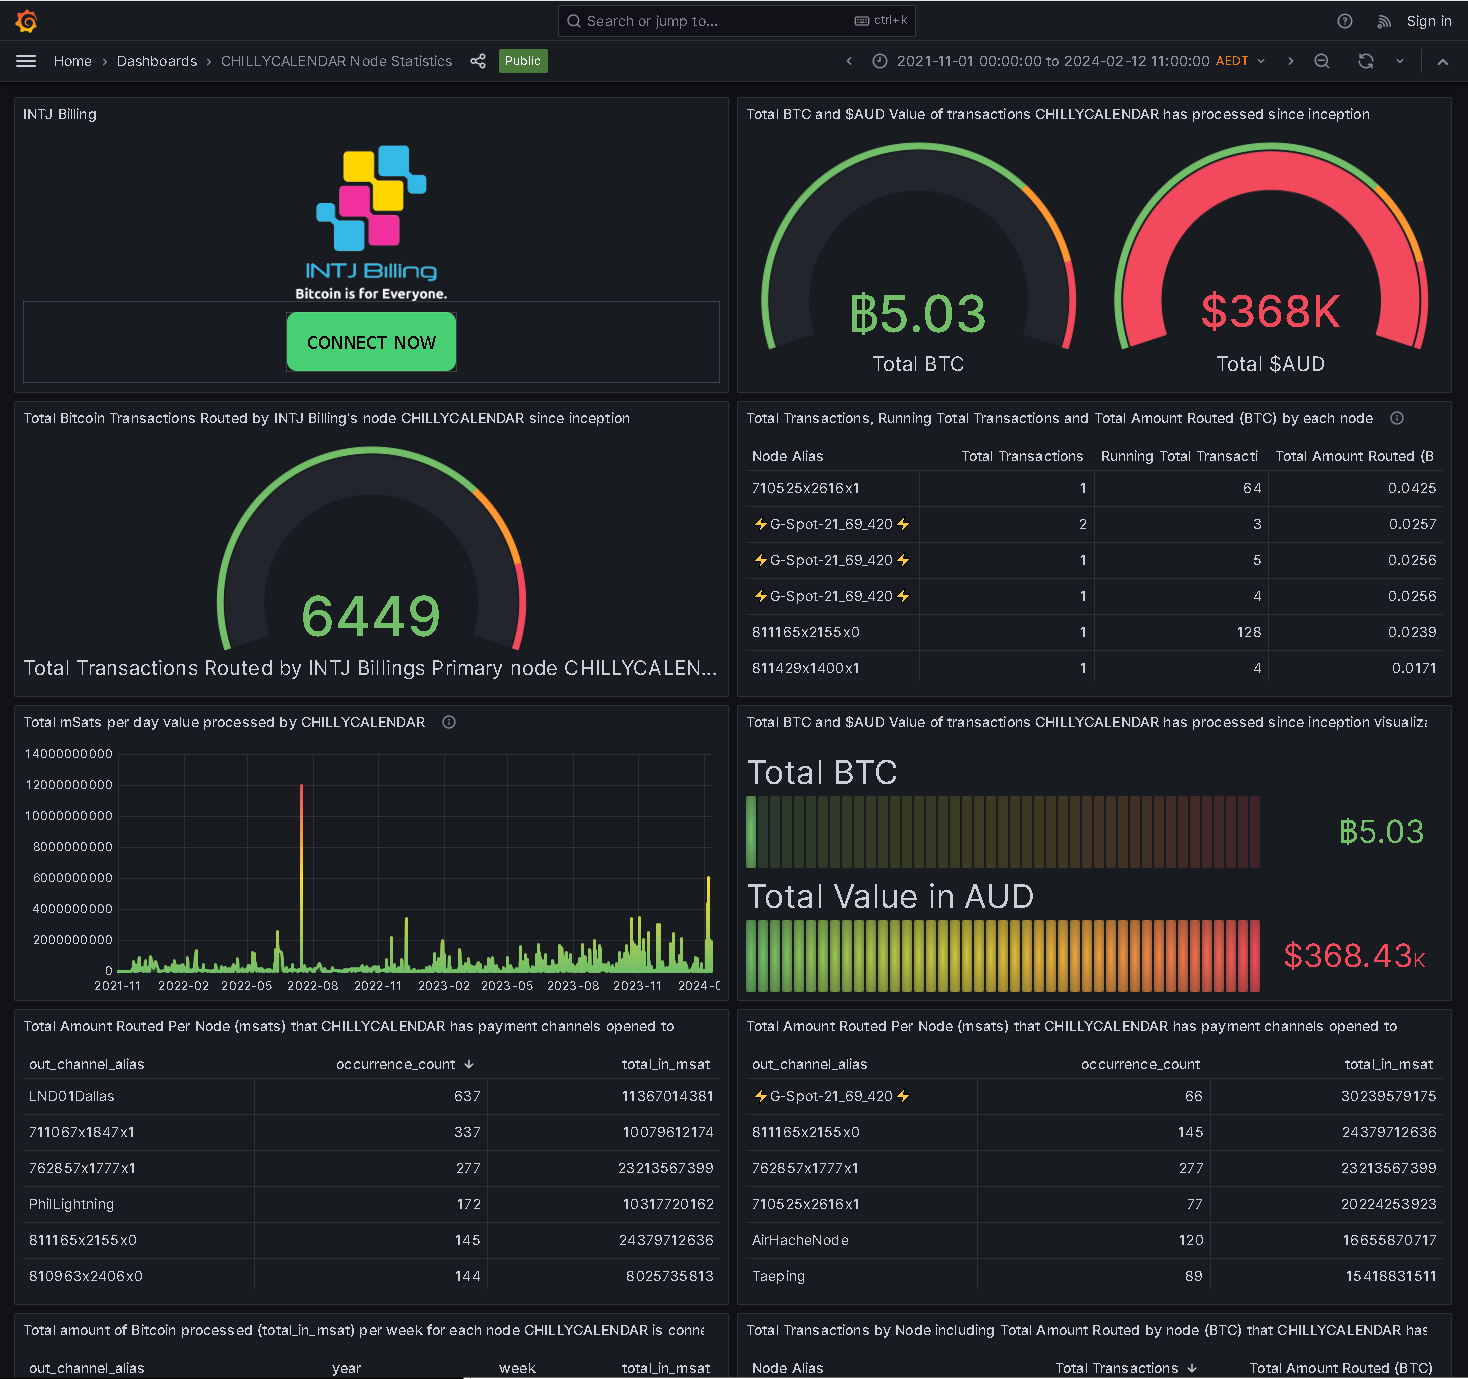
Task: Click the share dashboard icon
Action: (x=478, y=61)
